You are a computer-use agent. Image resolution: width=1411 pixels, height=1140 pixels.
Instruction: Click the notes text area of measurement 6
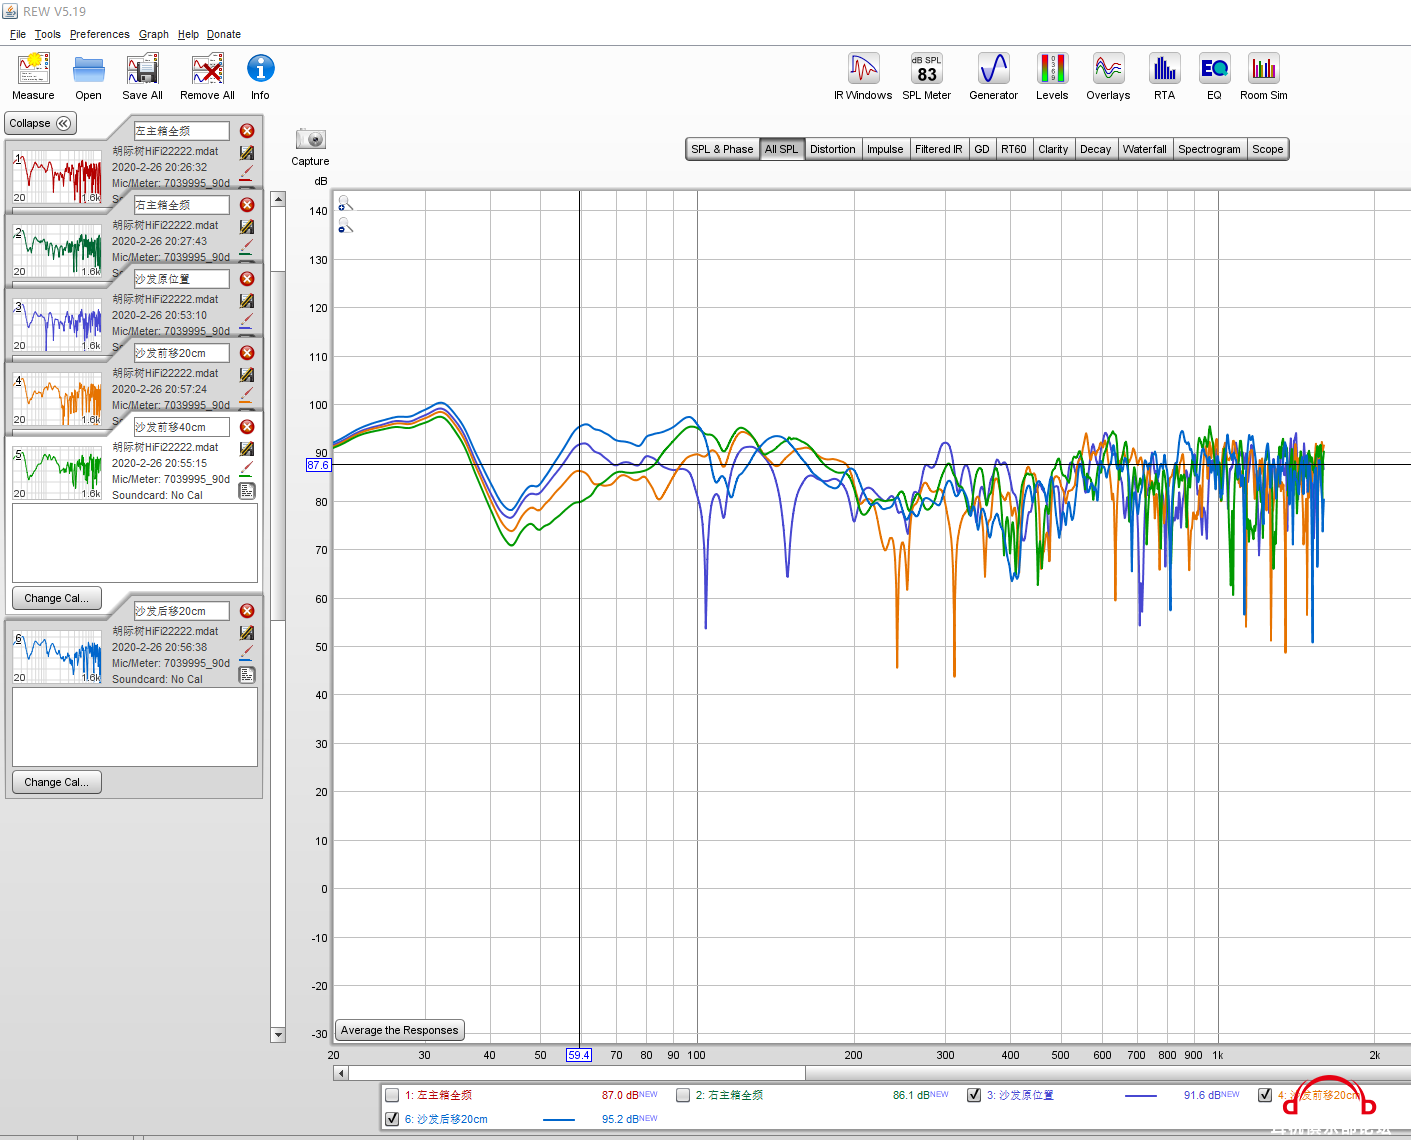pyautogui.click(x=135, y=727)
